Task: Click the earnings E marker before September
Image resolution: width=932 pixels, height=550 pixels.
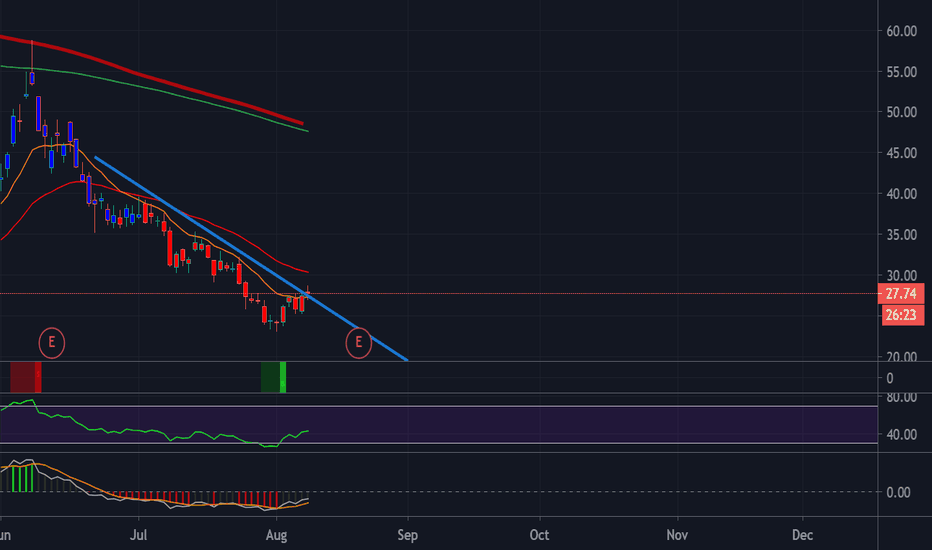Action: coord(358,342)
